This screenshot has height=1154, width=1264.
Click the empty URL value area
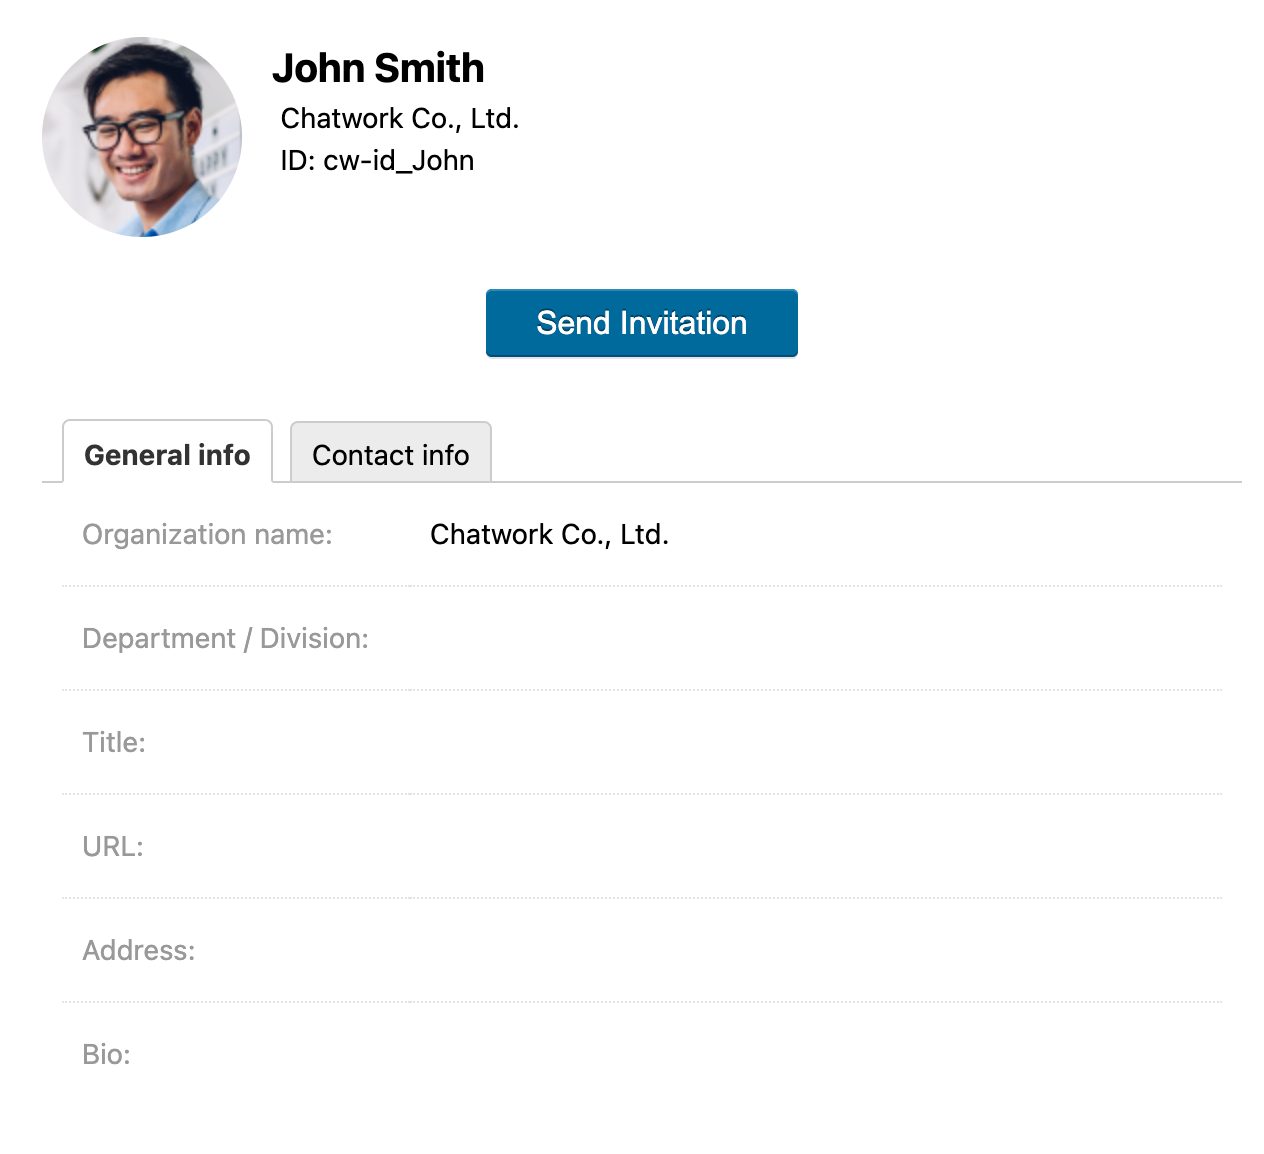click(816, 846)
